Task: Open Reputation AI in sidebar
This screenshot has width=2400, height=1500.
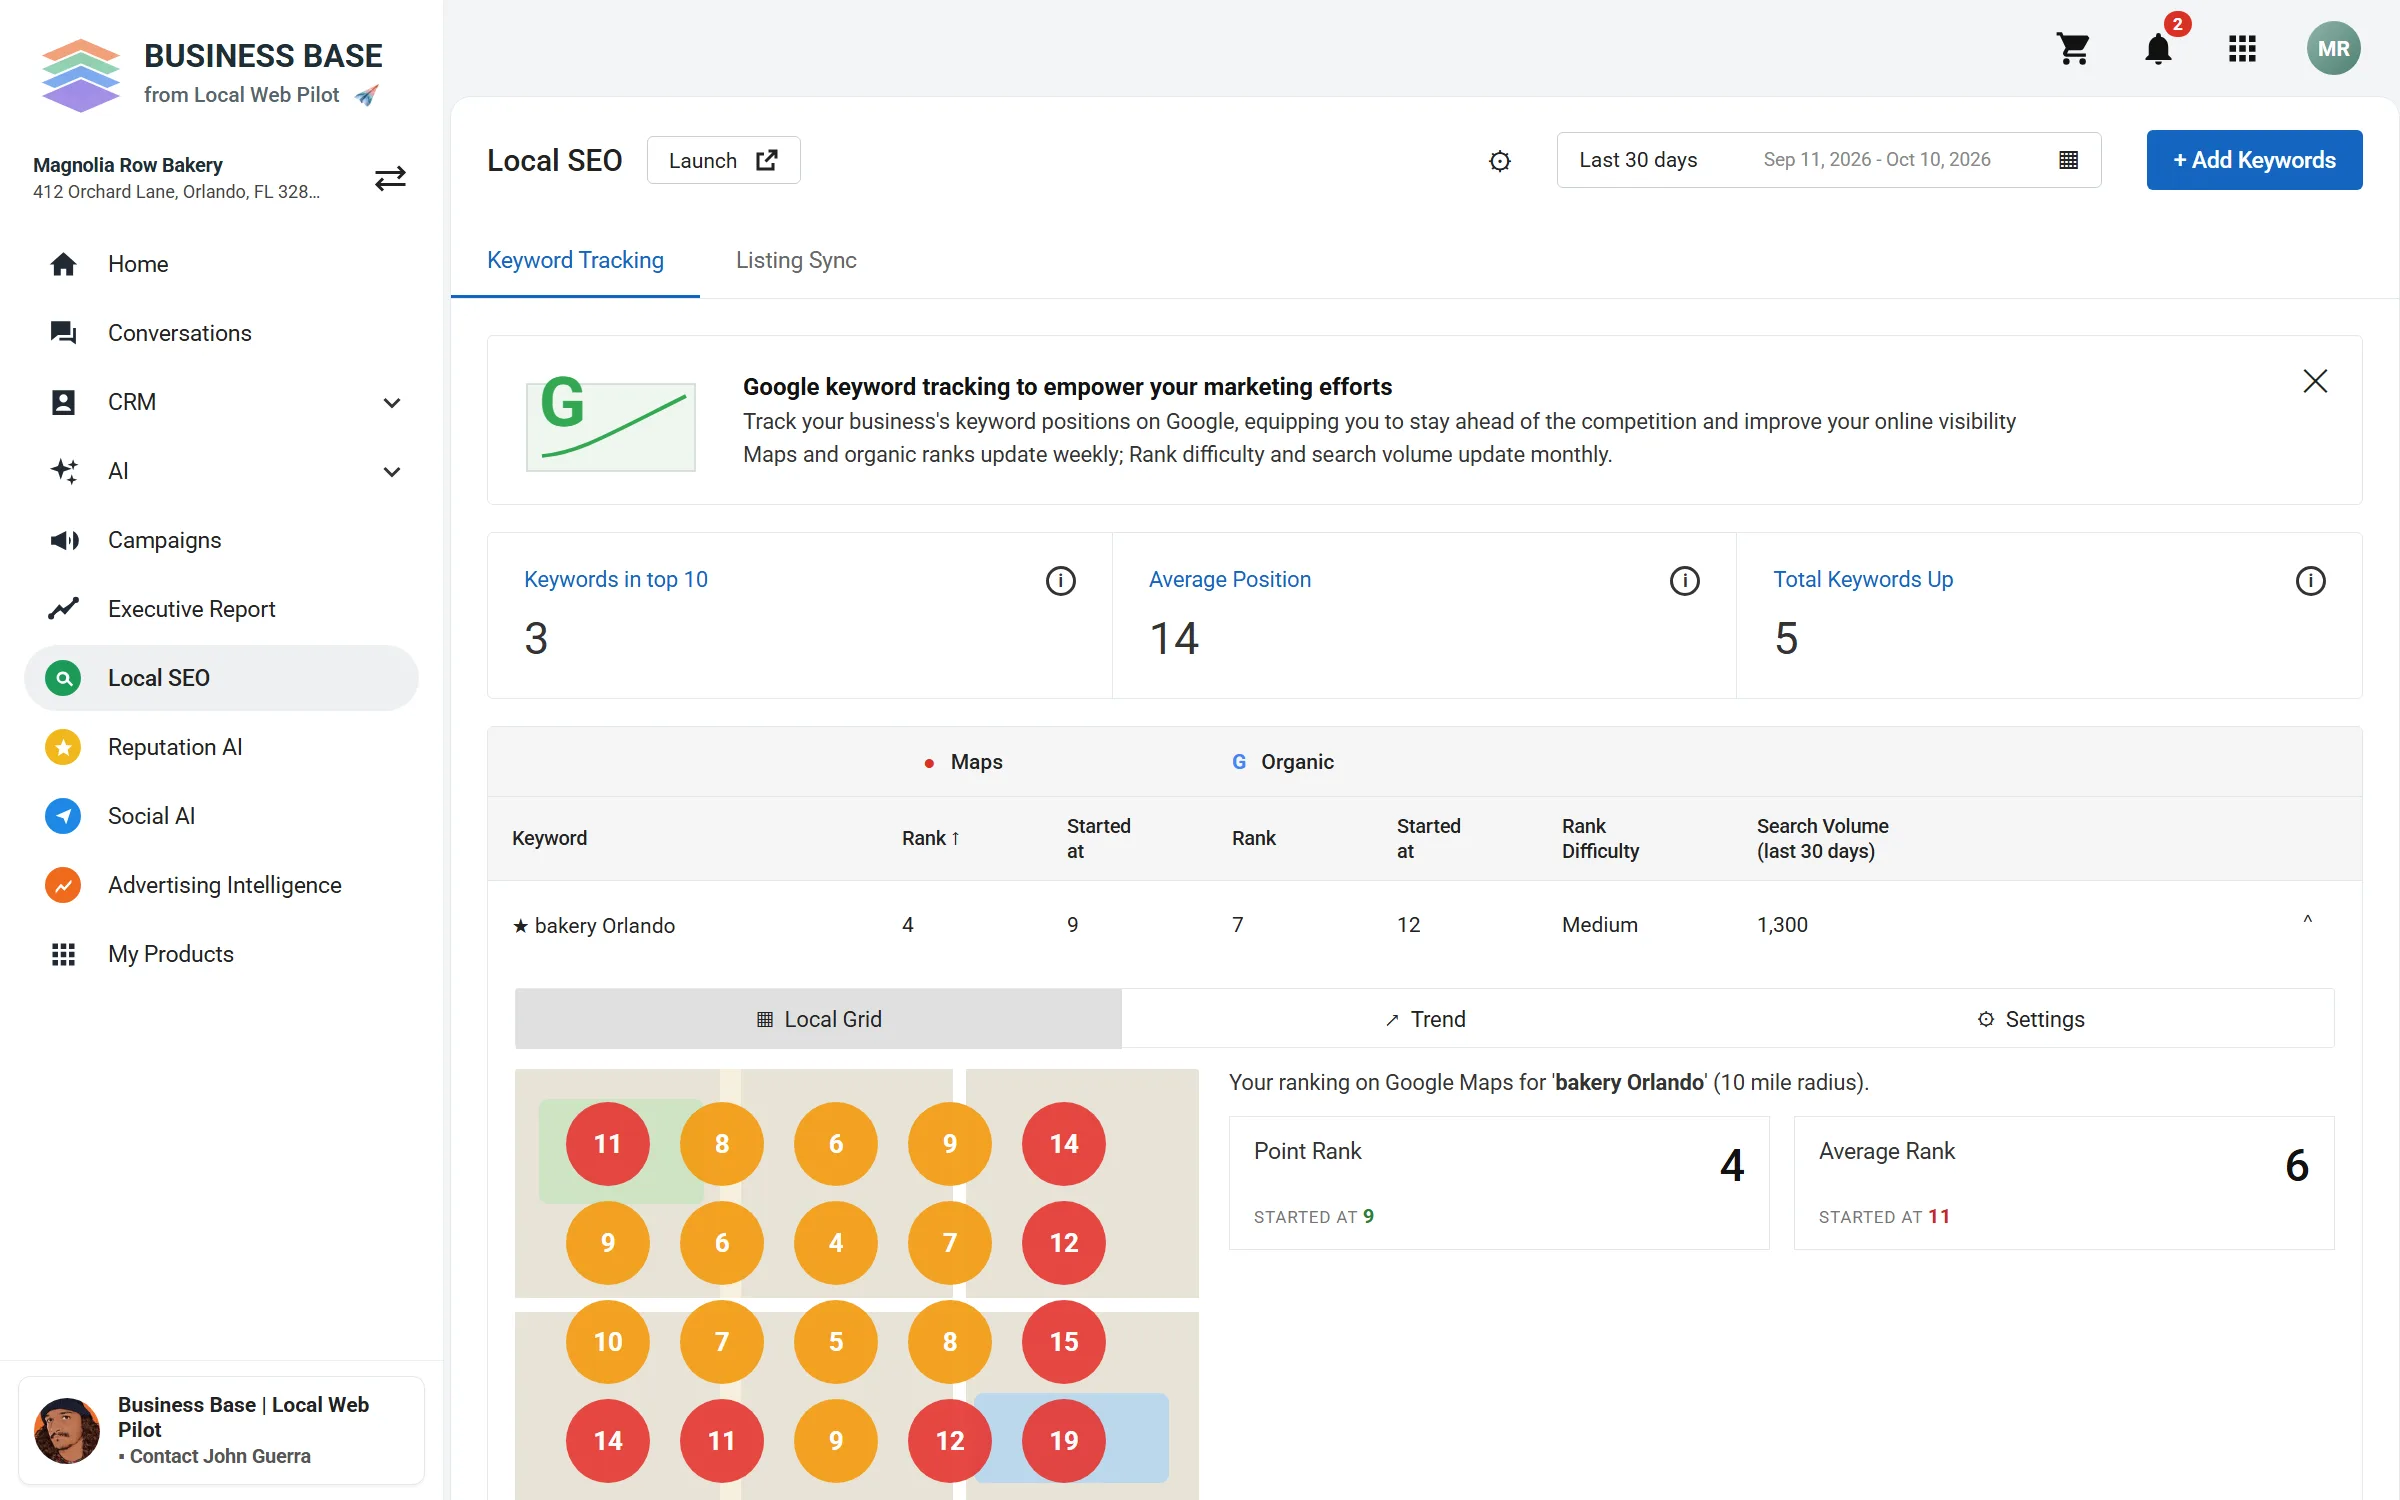Action: pos(221,747)
